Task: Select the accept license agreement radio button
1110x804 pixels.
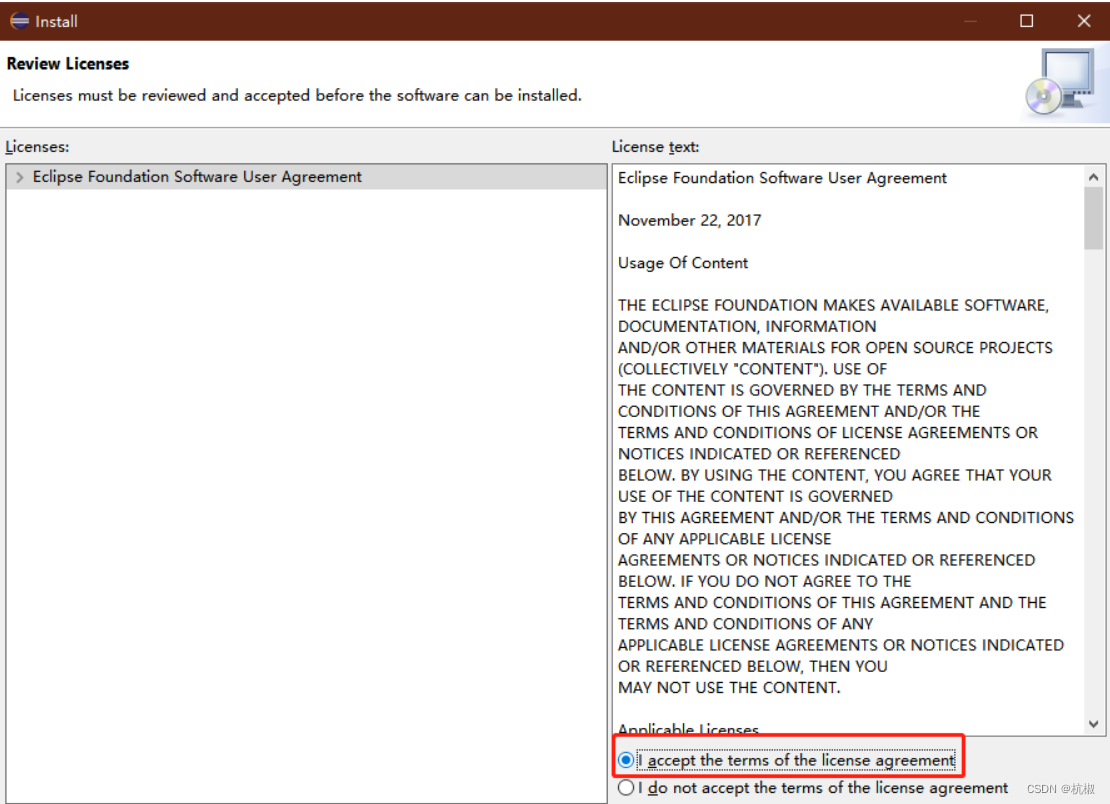Action: 626,760
